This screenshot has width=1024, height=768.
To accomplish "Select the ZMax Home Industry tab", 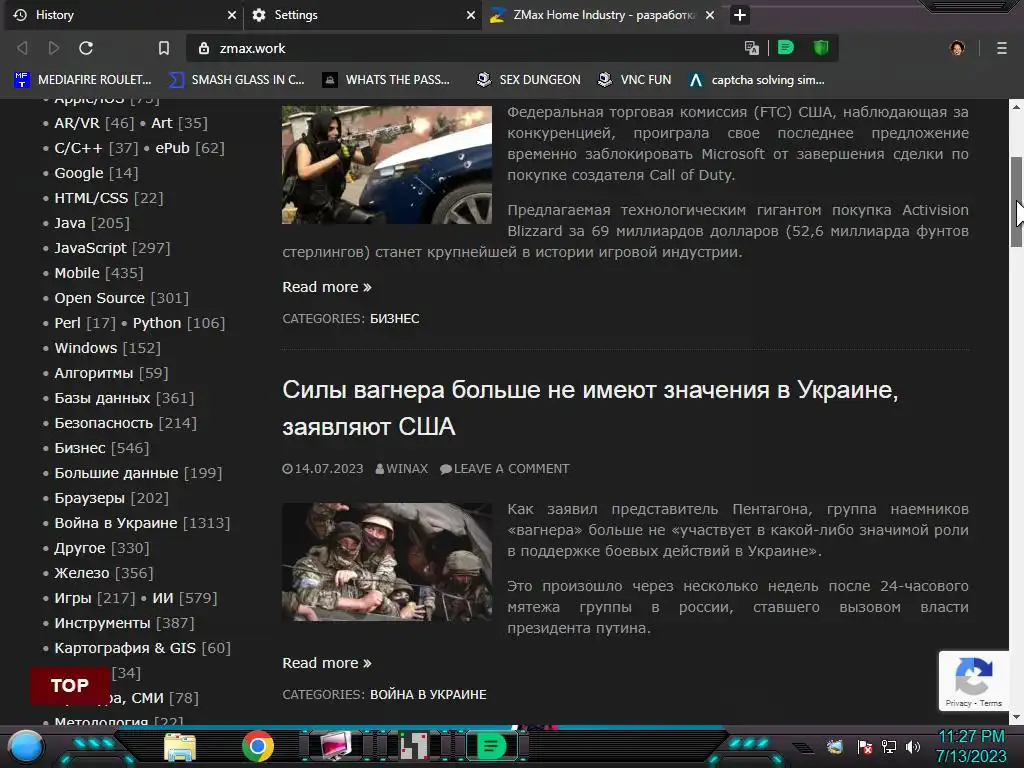I will [x=601, y=15].
